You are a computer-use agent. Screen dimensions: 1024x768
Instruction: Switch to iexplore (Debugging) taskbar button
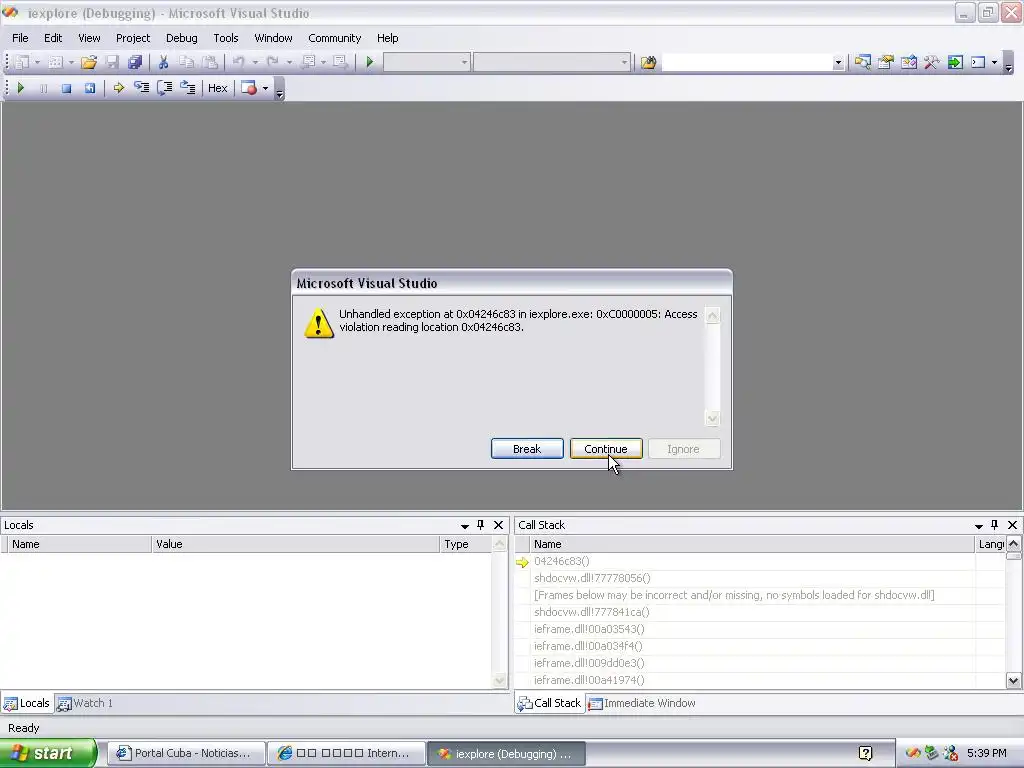click(506, 754)
